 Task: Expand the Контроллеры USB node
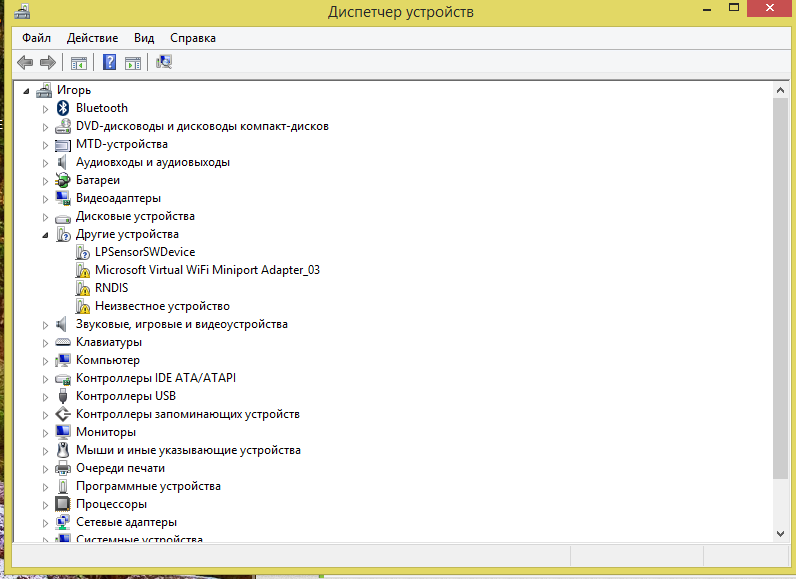[x=45, y=397]
